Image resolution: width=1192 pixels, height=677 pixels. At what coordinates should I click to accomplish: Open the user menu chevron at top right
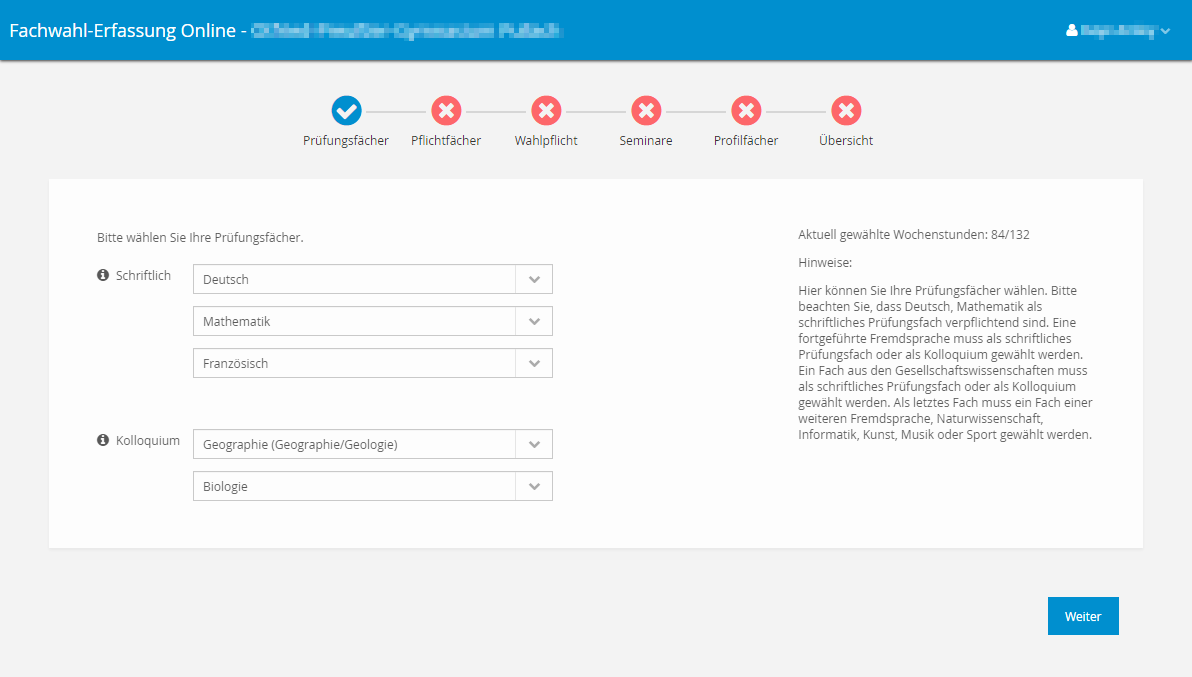(1165, 31)
